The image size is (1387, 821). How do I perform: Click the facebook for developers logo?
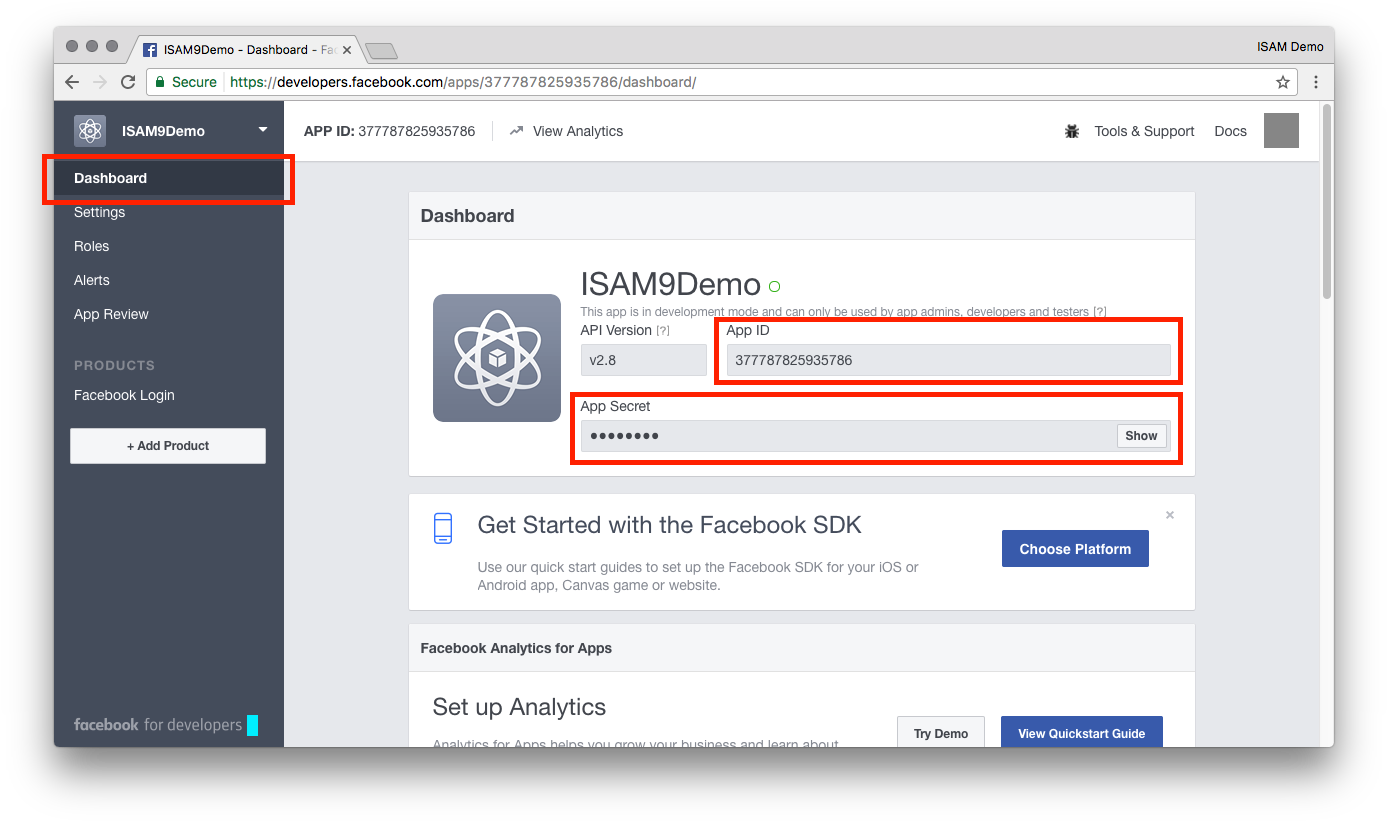pos(158,725)
